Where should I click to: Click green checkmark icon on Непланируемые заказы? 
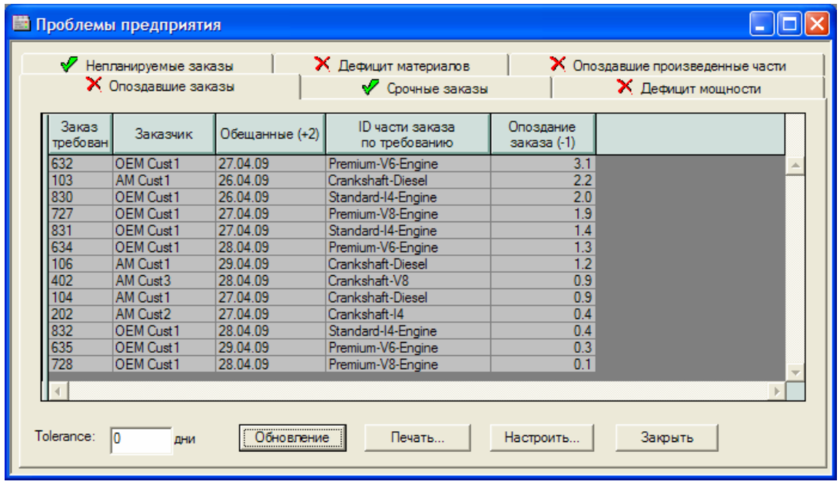(69, 65)
